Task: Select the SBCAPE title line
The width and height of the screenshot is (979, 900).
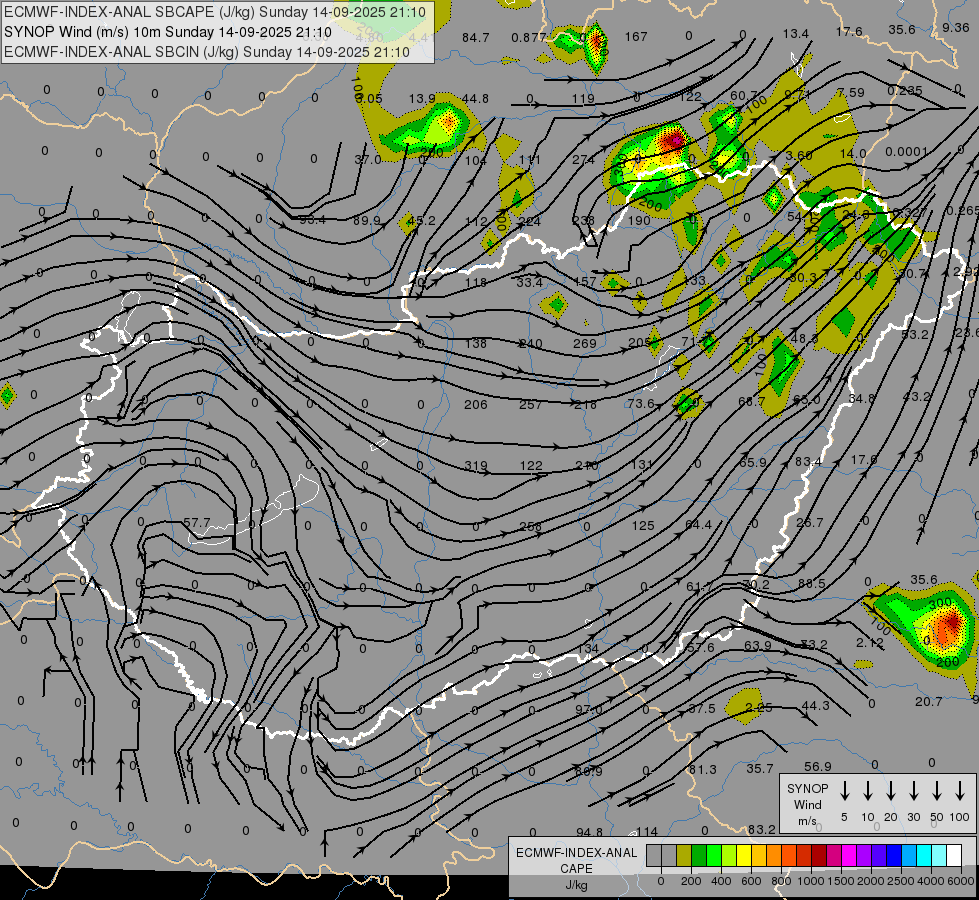Action: click(215, 12)
